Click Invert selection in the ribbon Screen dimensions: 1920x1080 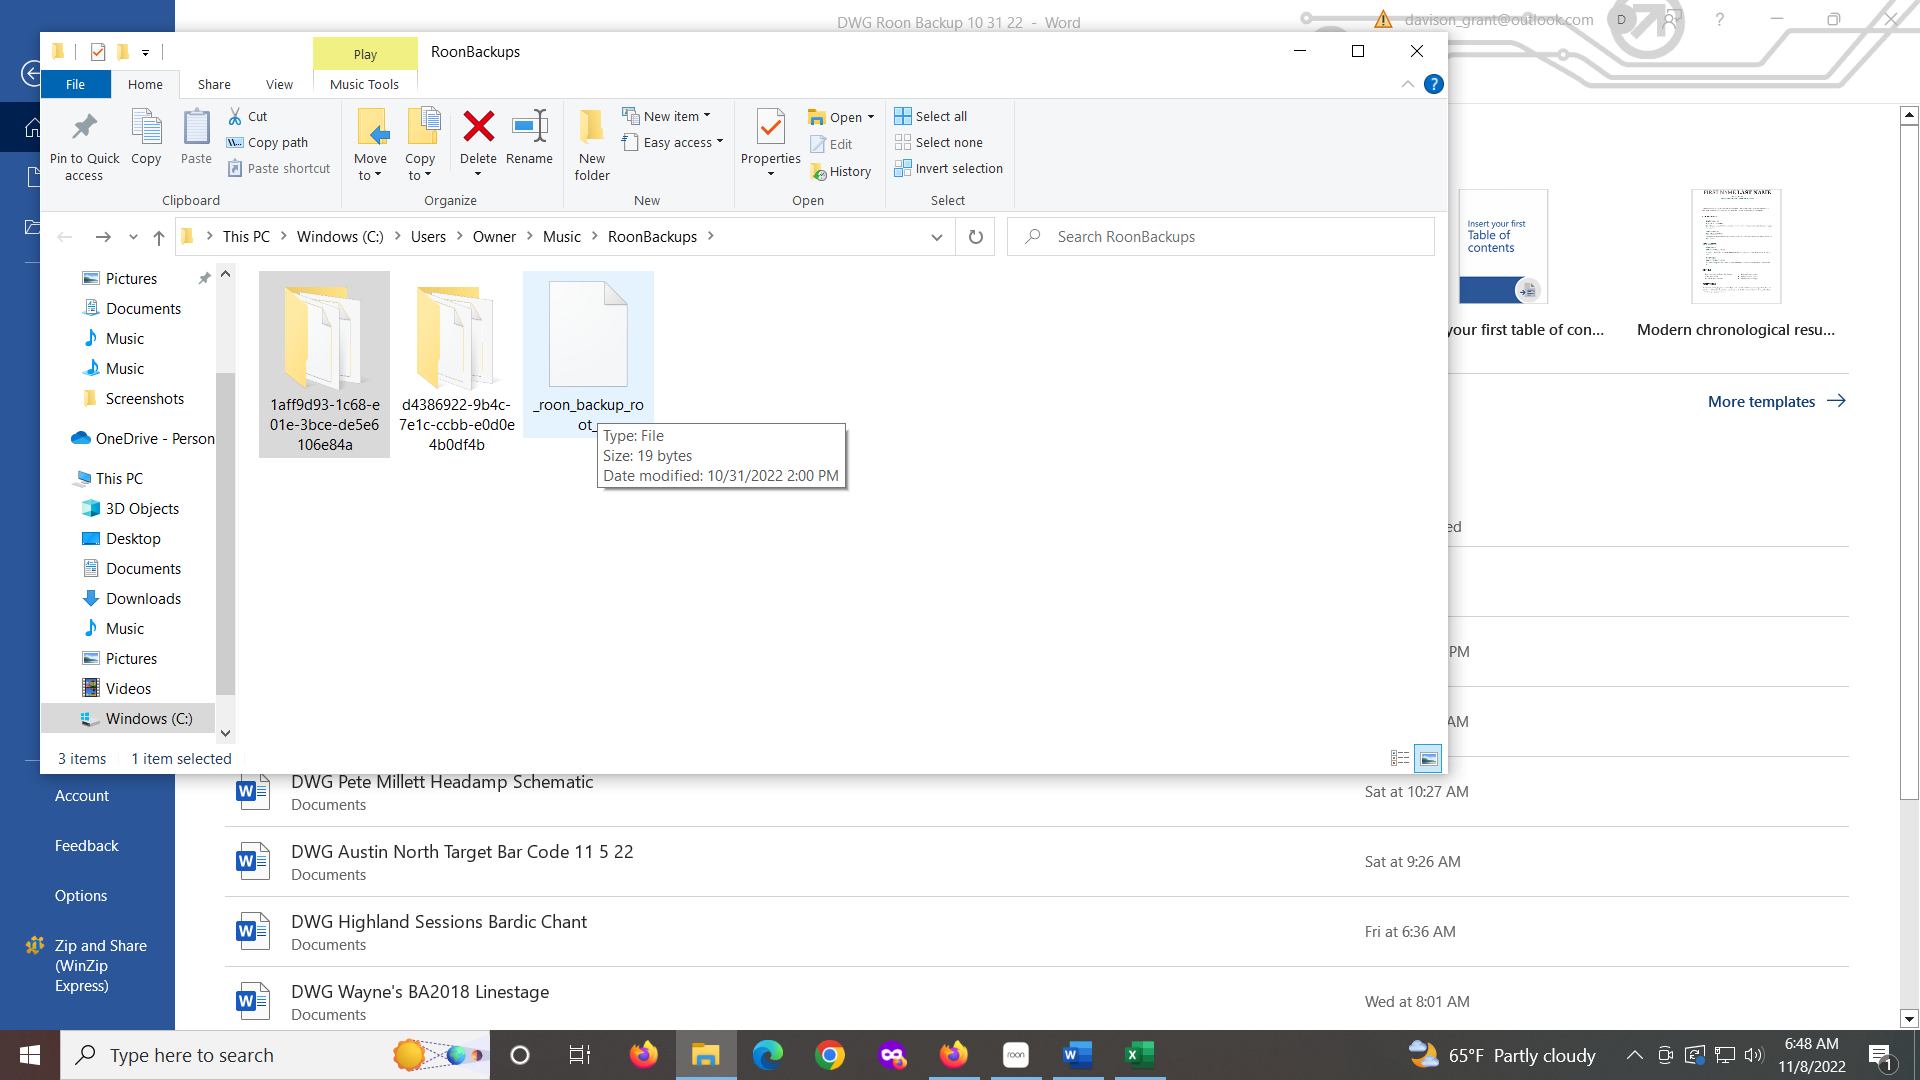pyautogui.click(x=948, y=168)
